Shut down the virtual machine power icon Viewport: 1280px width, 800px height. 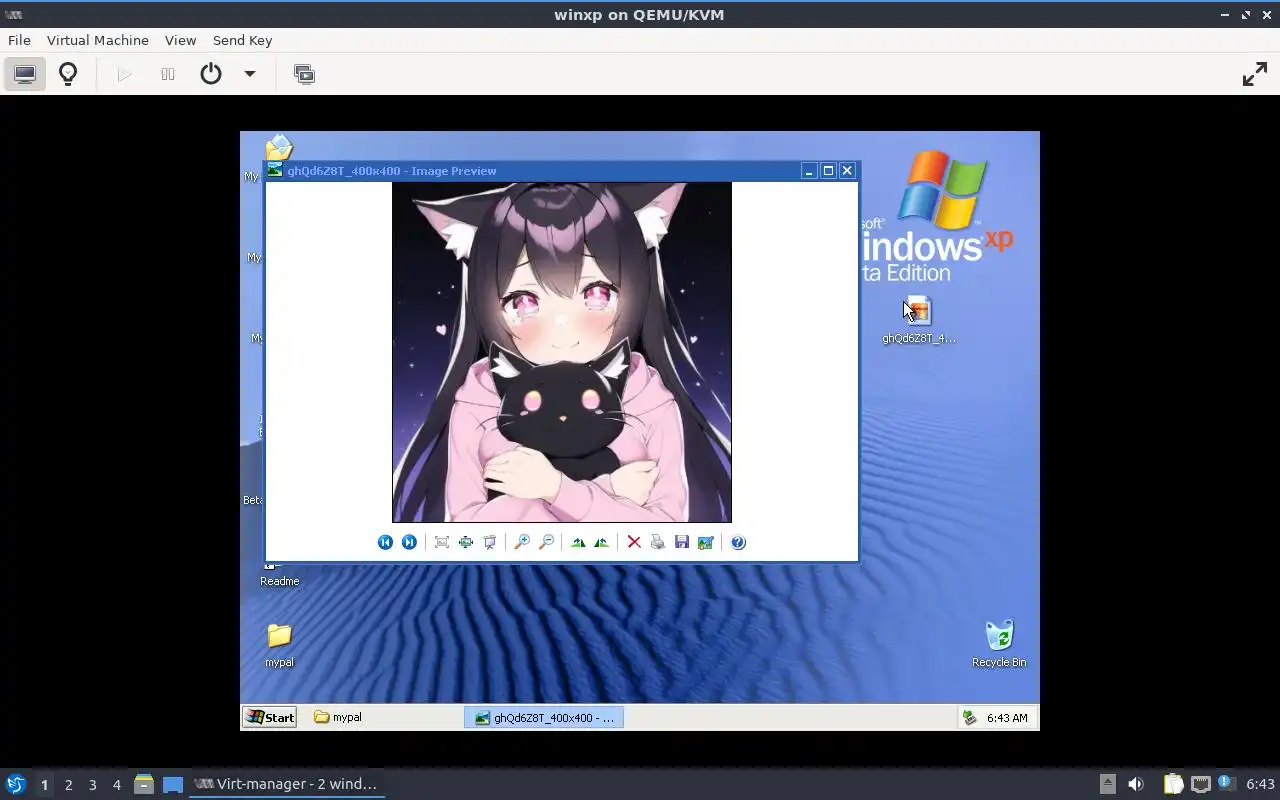coord(211,74)
